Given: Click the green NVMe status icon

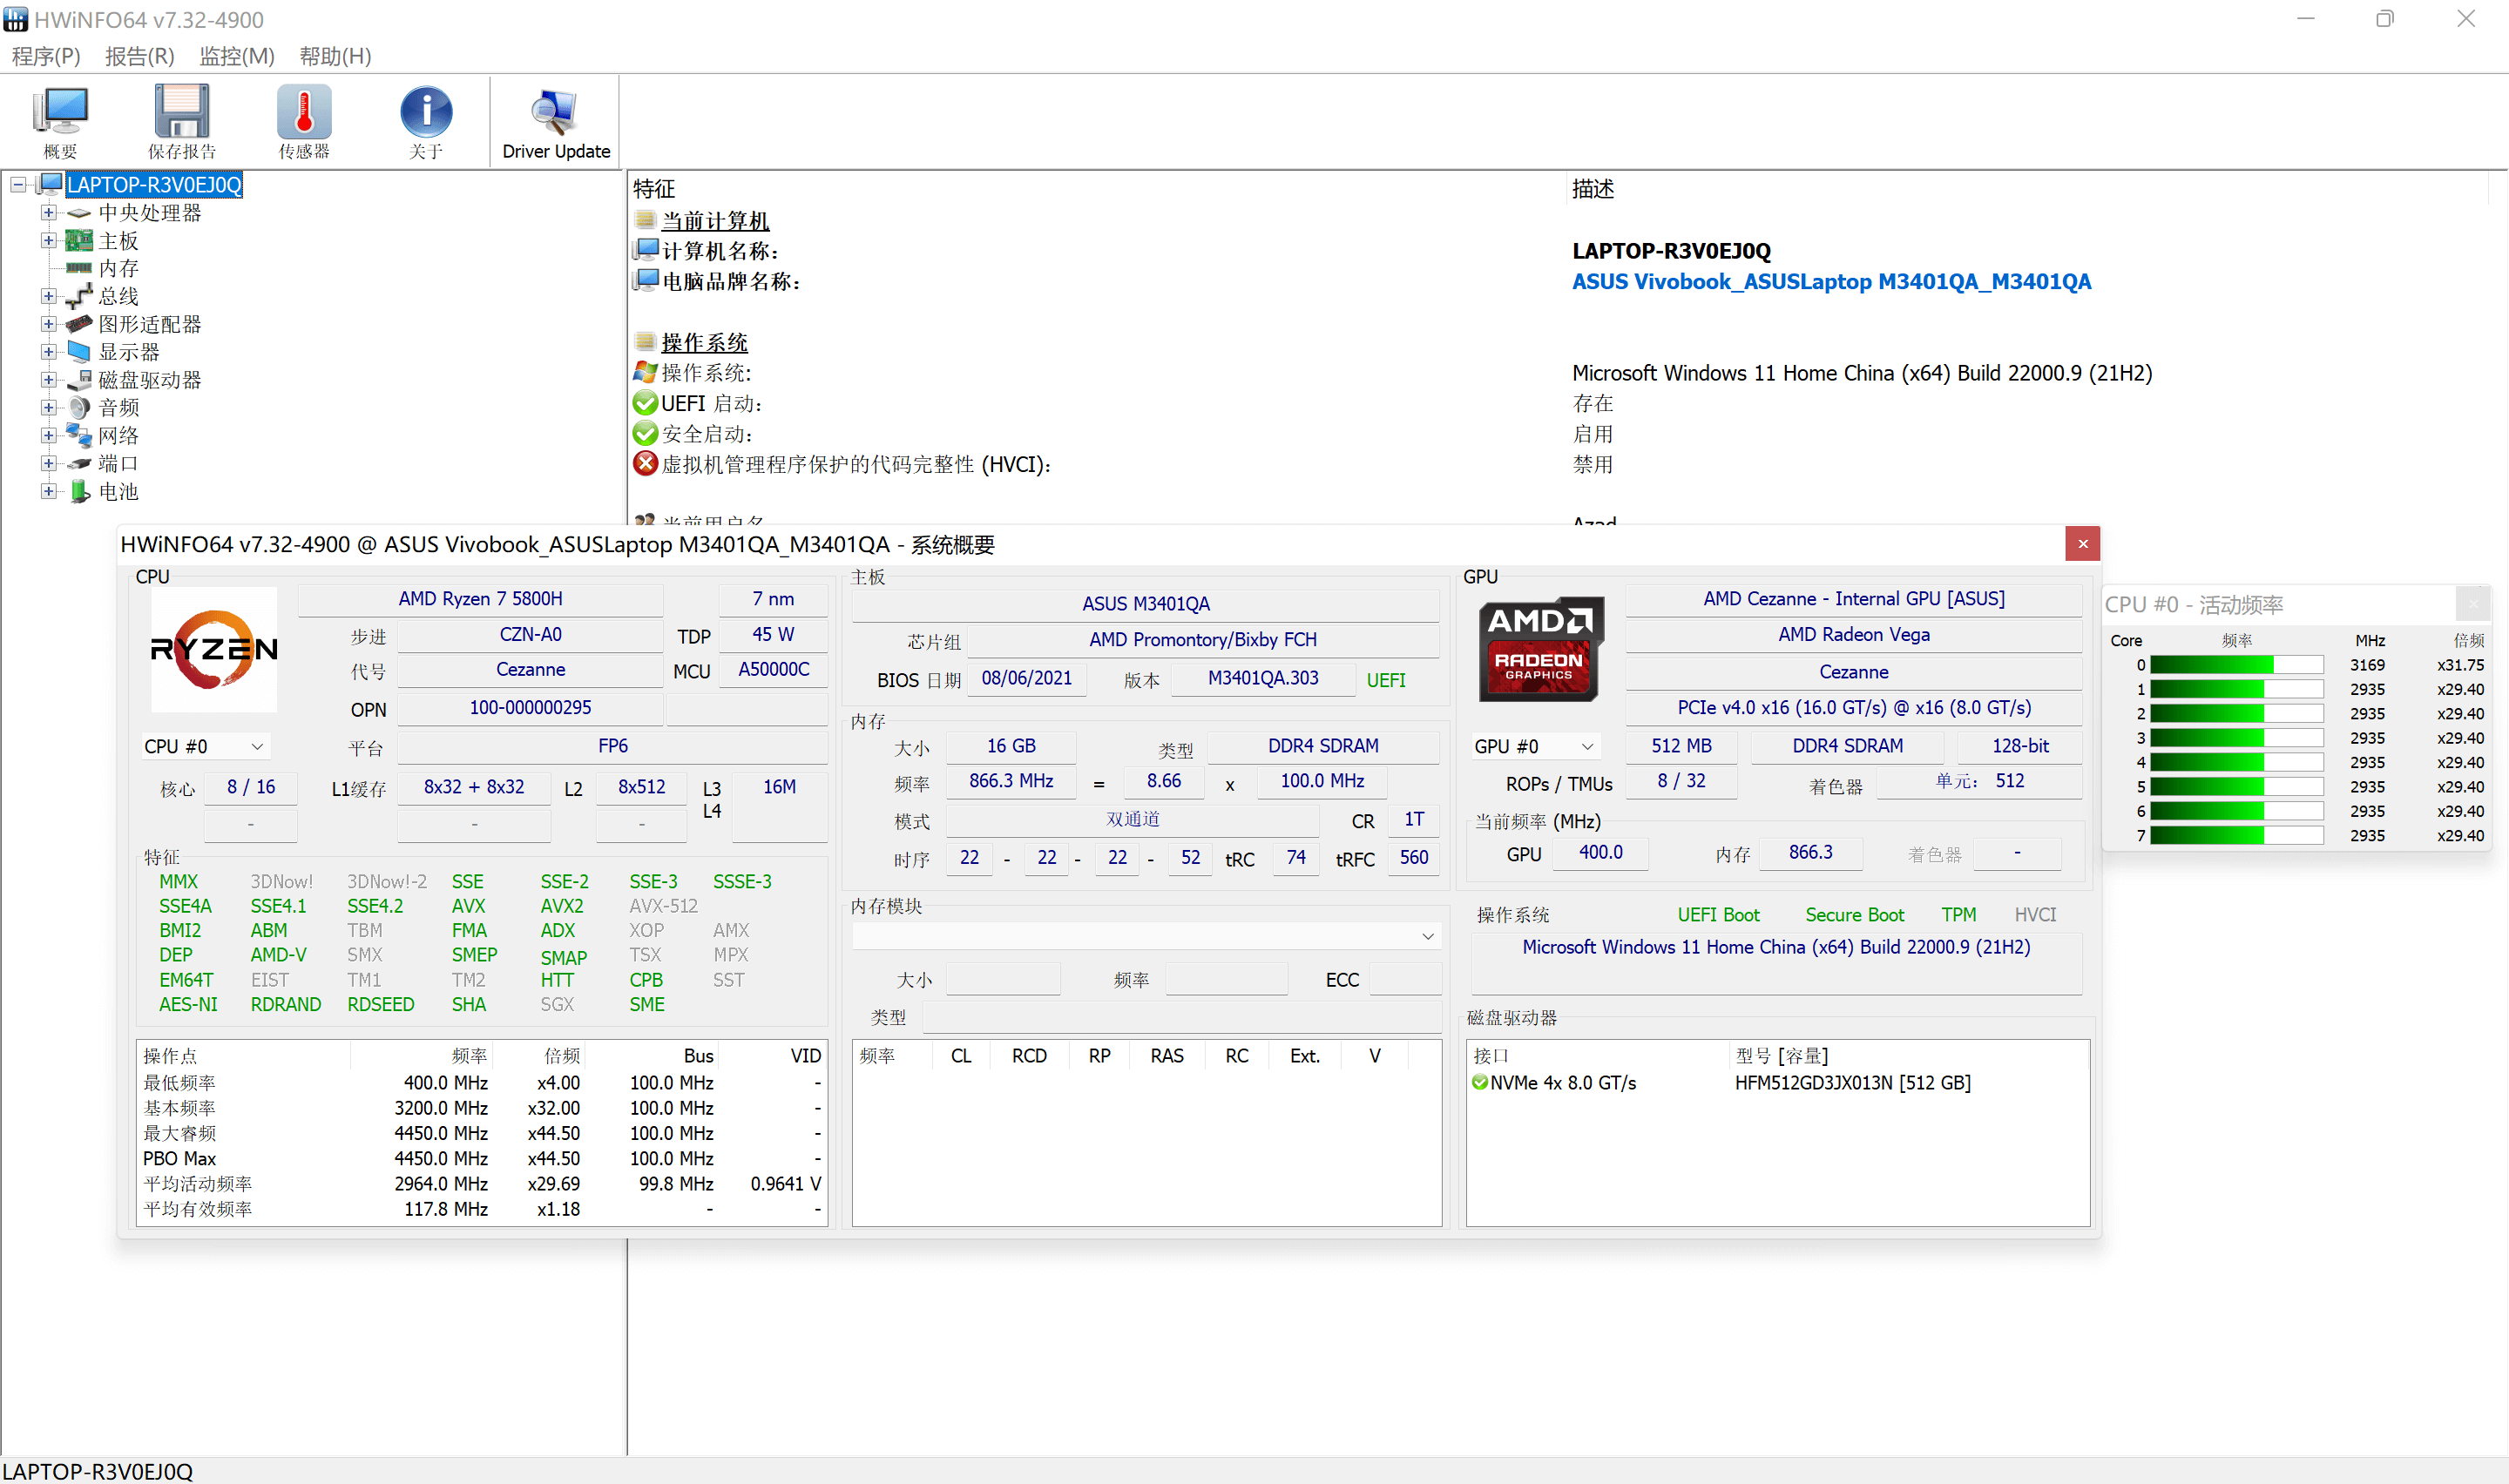Looking at the screenshot, I should [1479, 1082].
